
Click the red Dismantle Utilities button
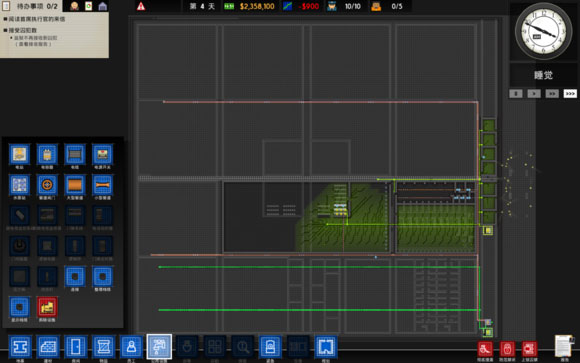(47, 307)
